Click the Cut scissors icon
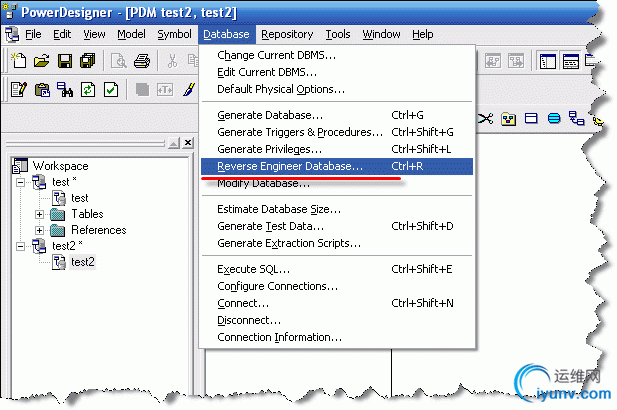The height and width of the screenshot is (410, 617). [172, 61]
